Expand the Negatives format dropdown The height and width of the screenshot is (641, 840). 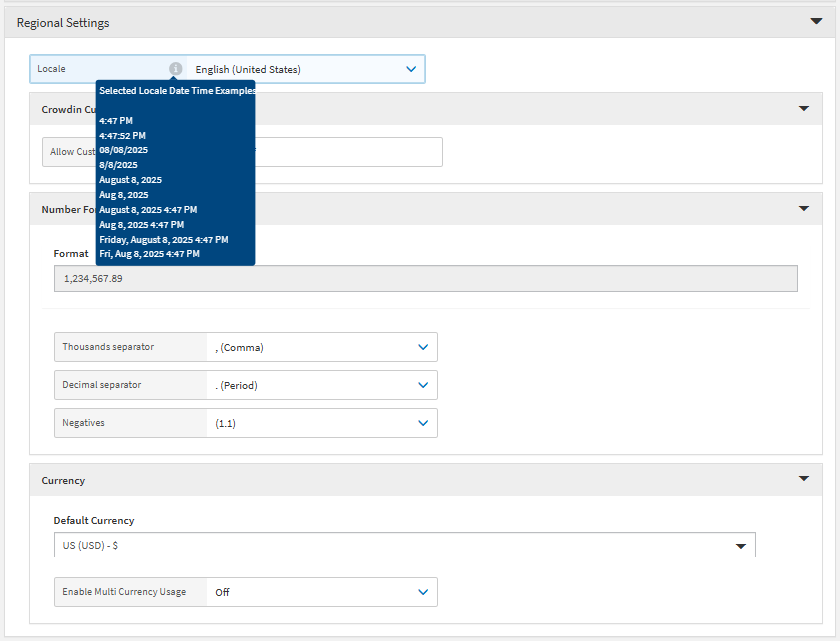pyautogui.click(x=423, y=423)
